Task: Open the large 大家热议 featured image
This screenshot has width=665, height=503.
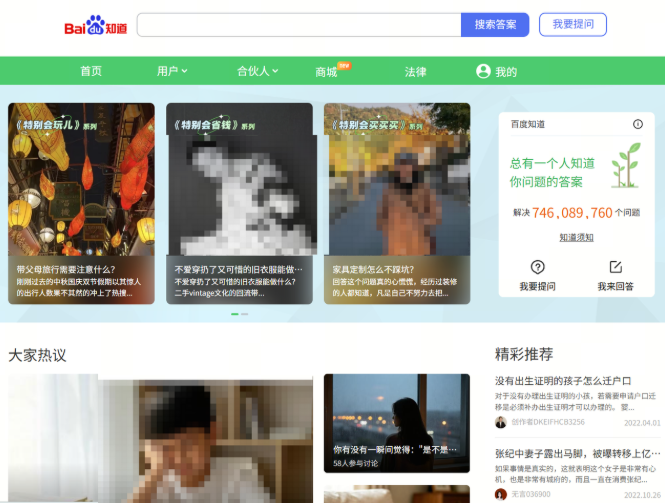Action: click(x=160, y=439)
